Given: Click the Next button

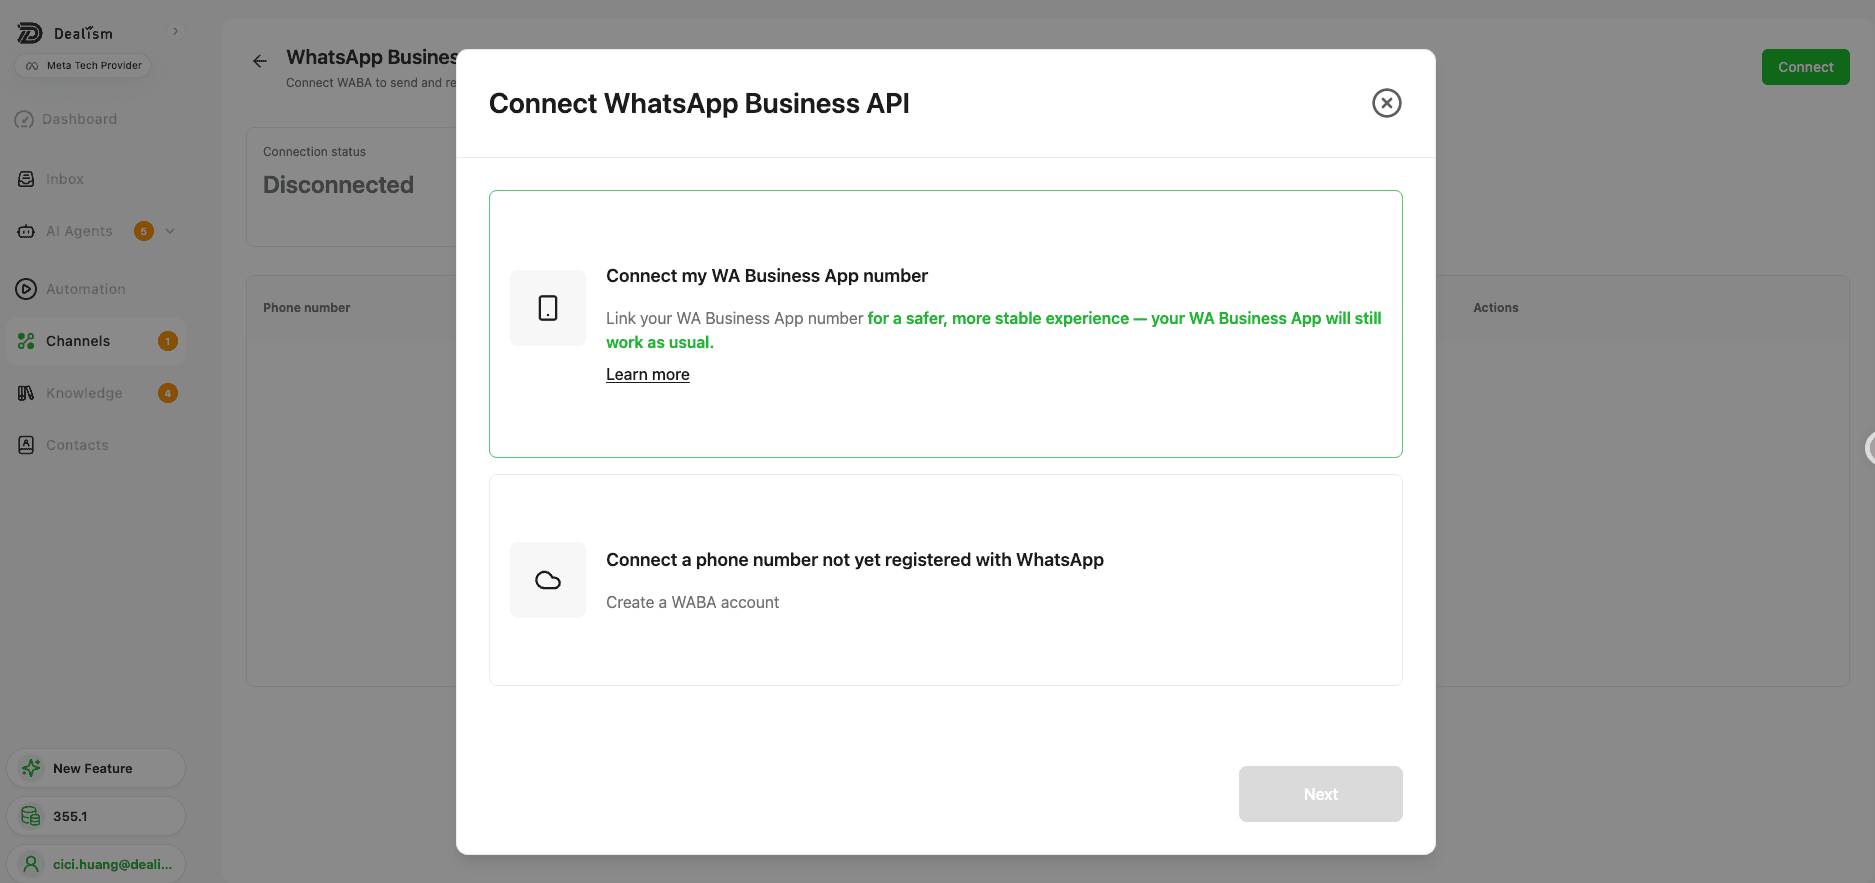Looking at the screenshot, I should pos(1320,794).
